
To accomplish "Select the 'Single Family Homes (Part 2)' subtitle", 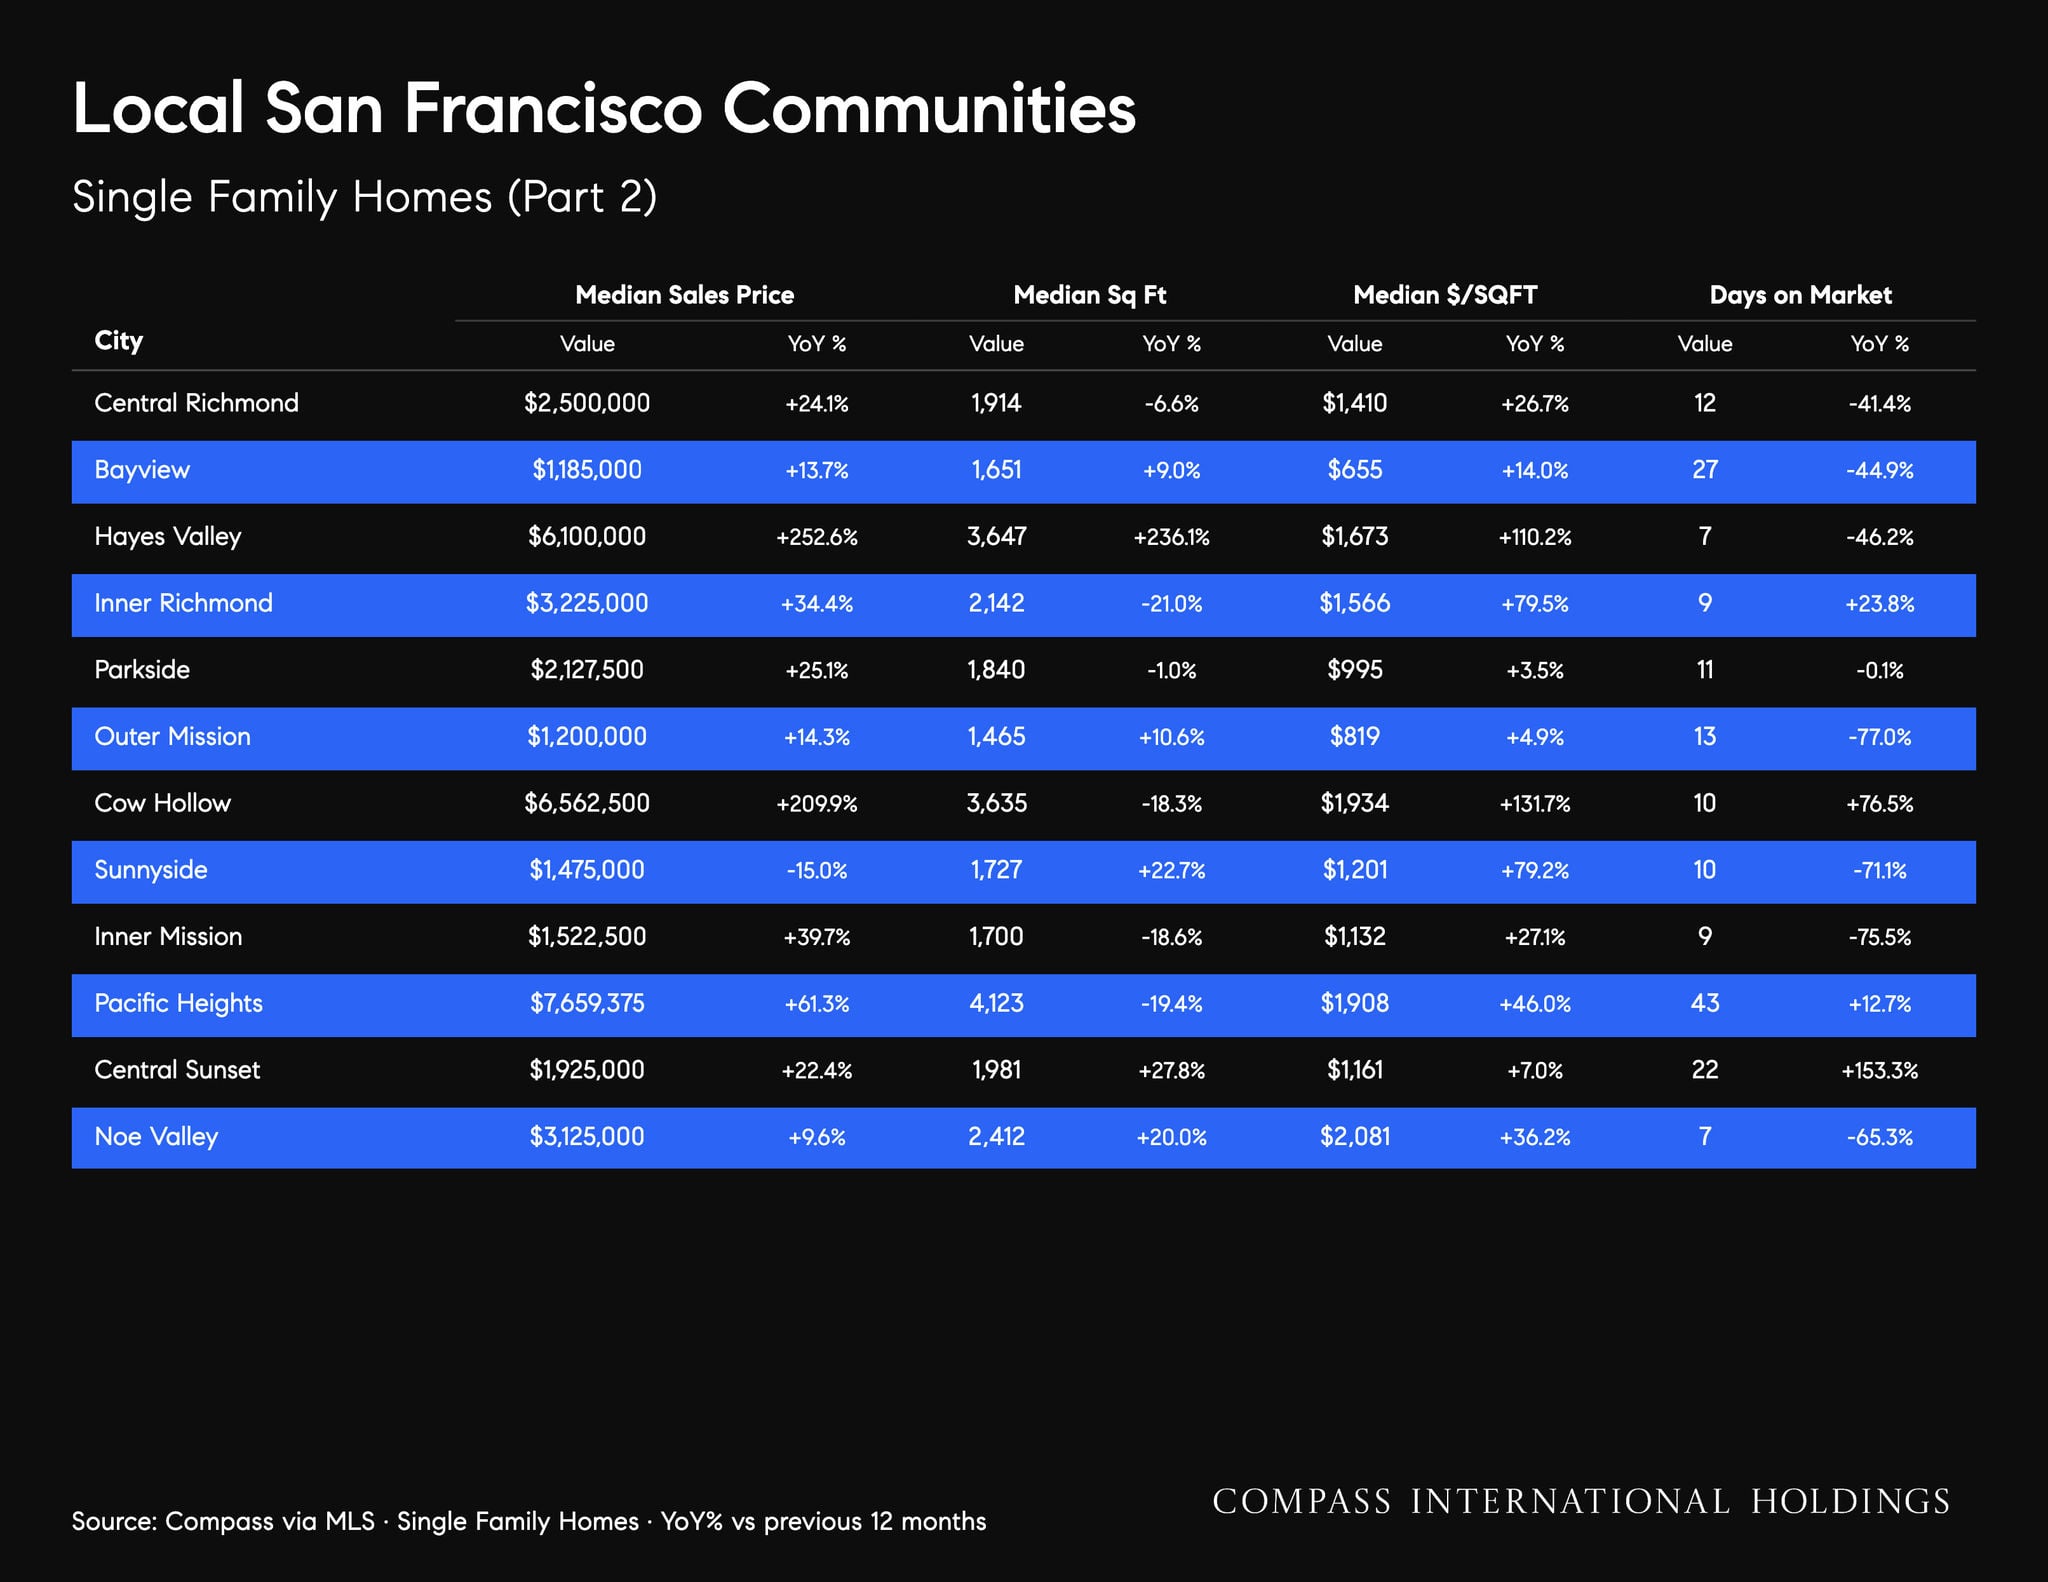I will click(365, 197).
